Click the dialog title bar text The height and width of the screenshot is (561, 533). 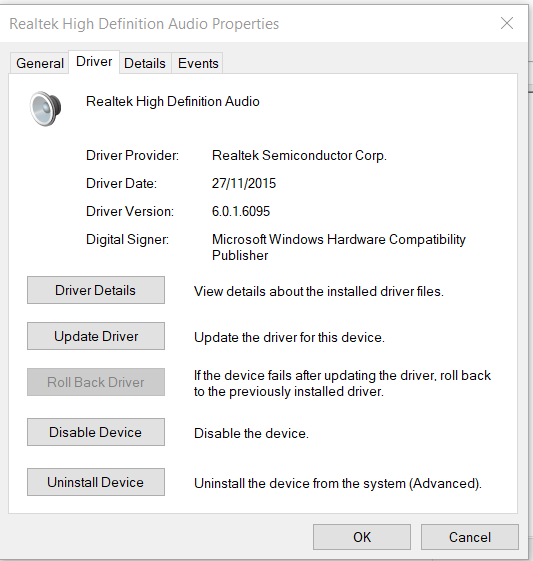click(144, 24)
